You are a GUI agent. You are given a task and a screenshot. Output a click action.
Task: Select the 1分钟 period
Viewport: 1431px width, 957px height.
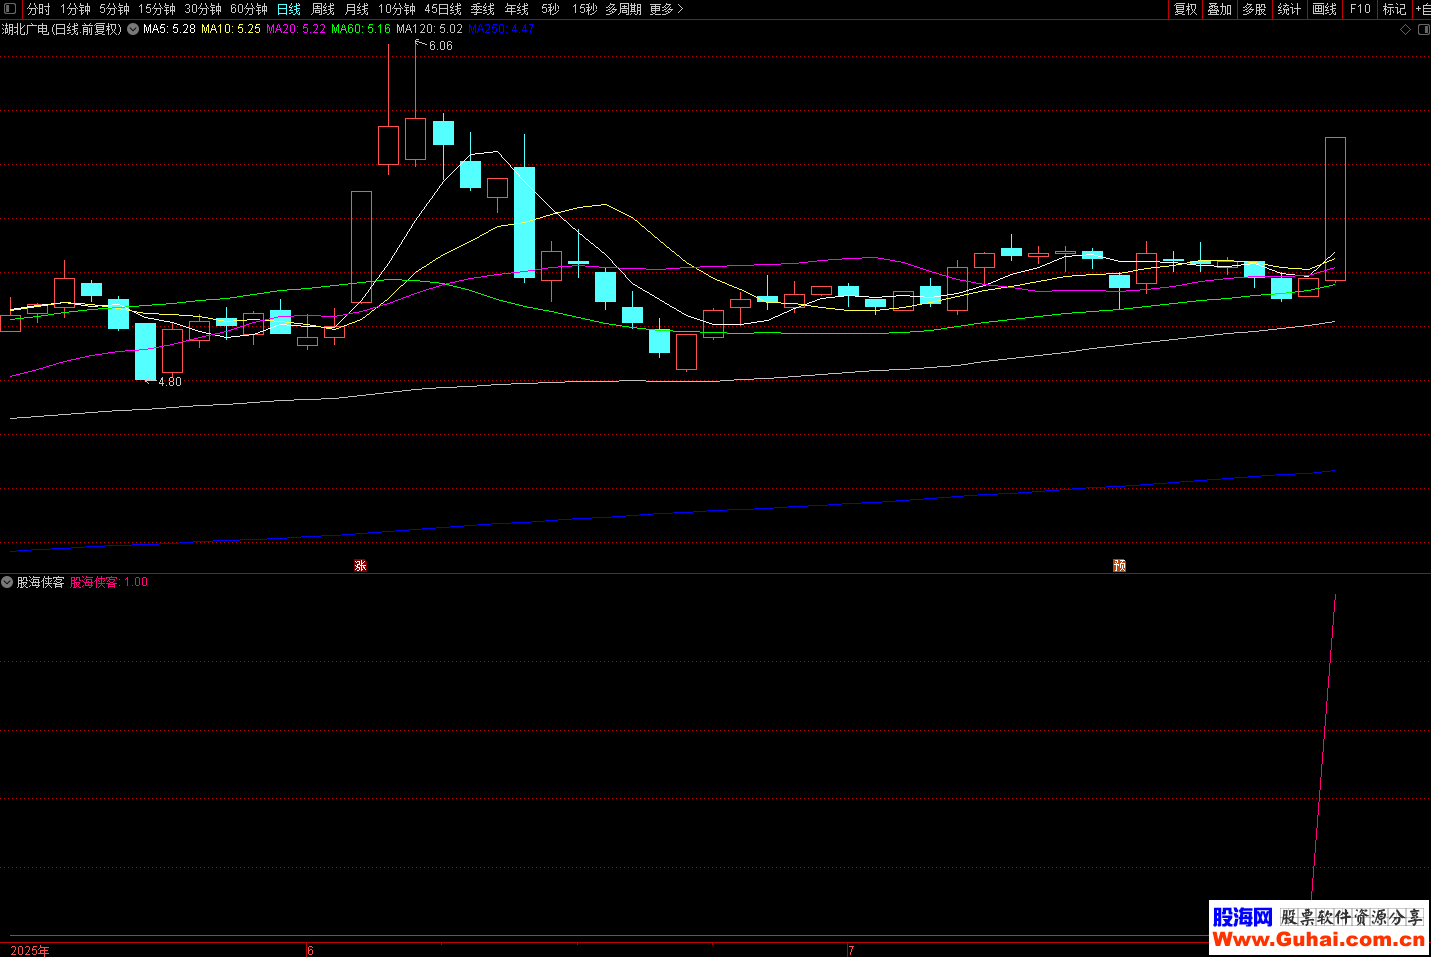click(x=75, y=9)
